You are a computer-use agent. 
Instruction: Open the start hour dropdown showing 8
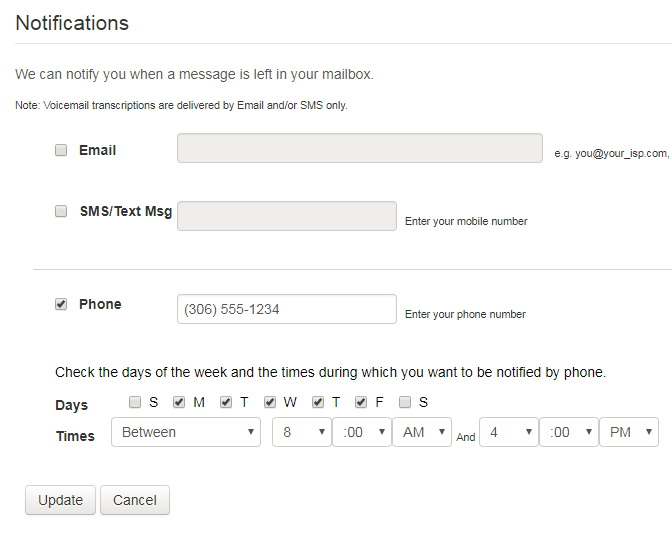(301, 432)
